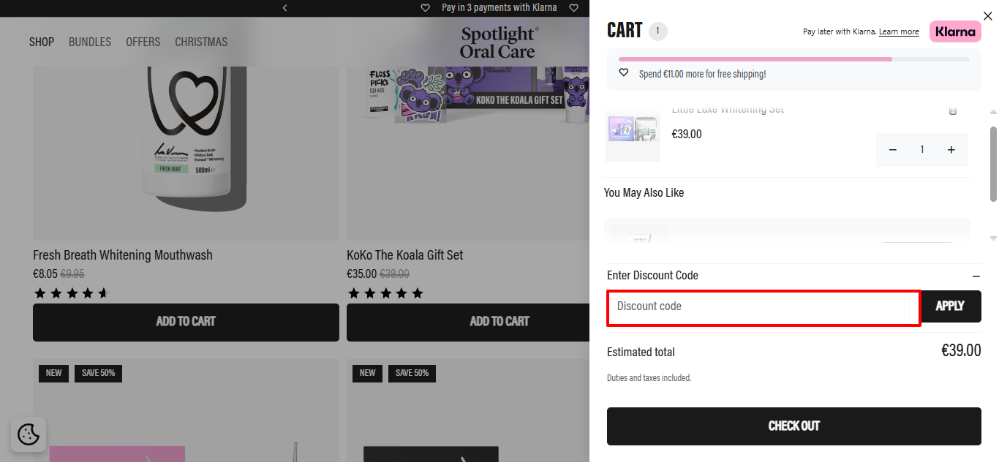
Task: Open the SHOP menu
Action: [41, 42]
